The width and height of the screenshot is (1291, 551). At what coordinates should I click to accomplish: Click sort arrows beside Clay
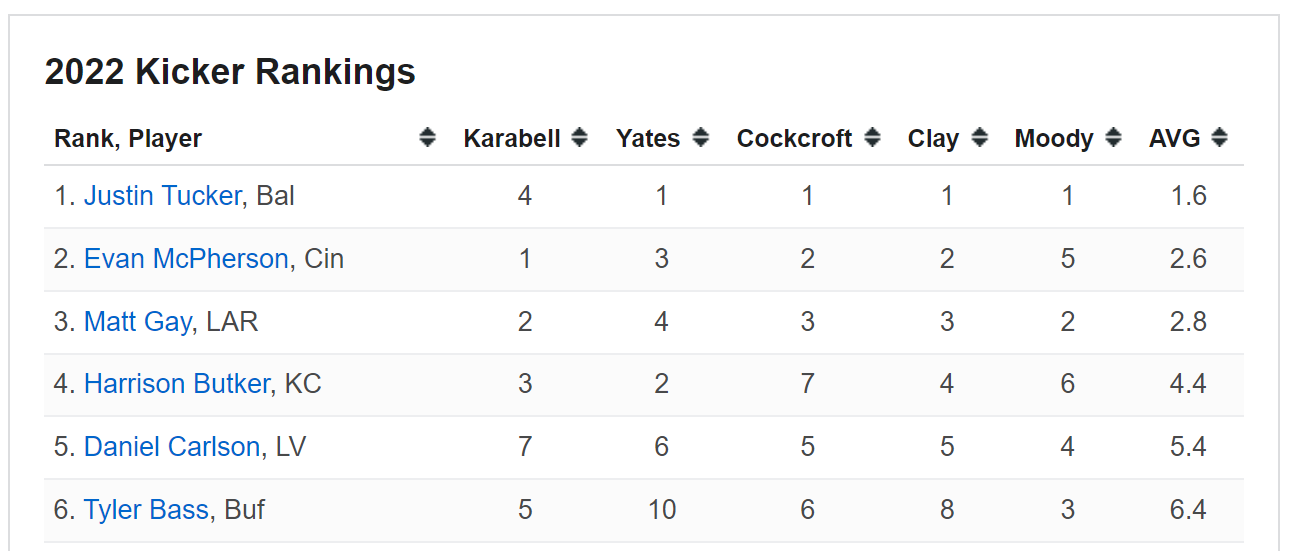point(980,138)
